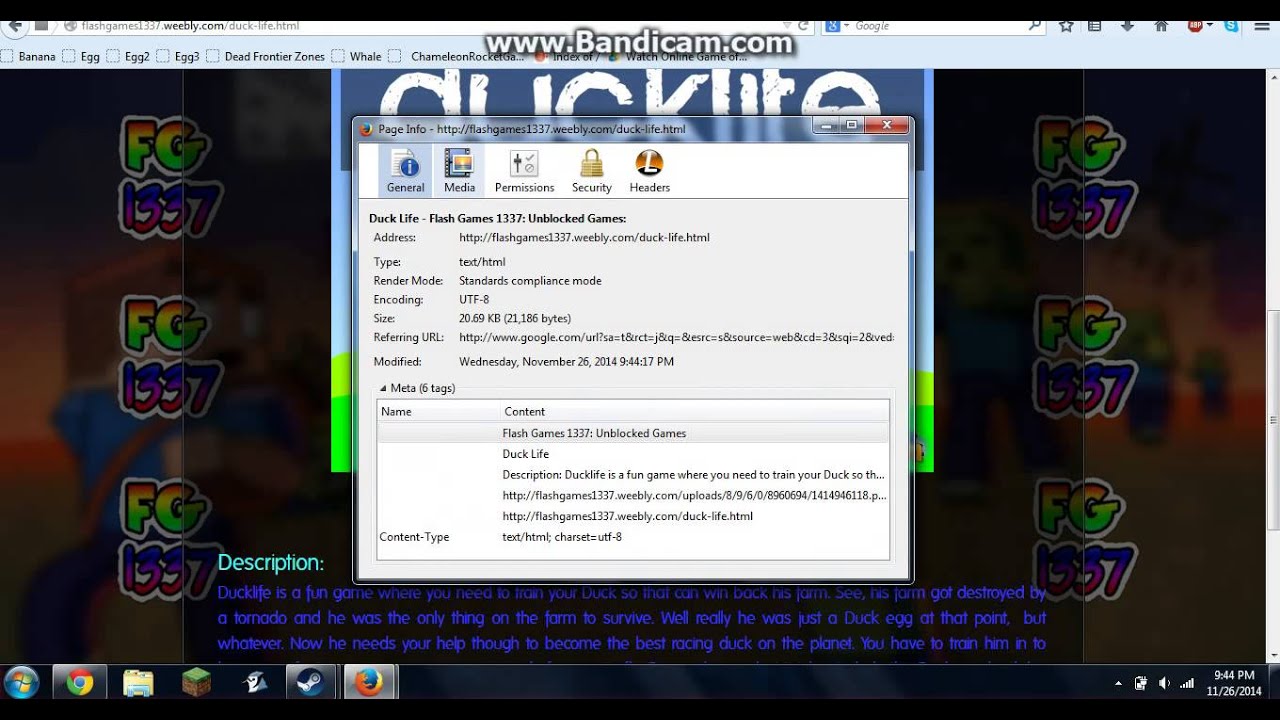Collapse the Meta (6 tags) section
Viewport: 1280px width, 720px height.
[x=383, y=388]
